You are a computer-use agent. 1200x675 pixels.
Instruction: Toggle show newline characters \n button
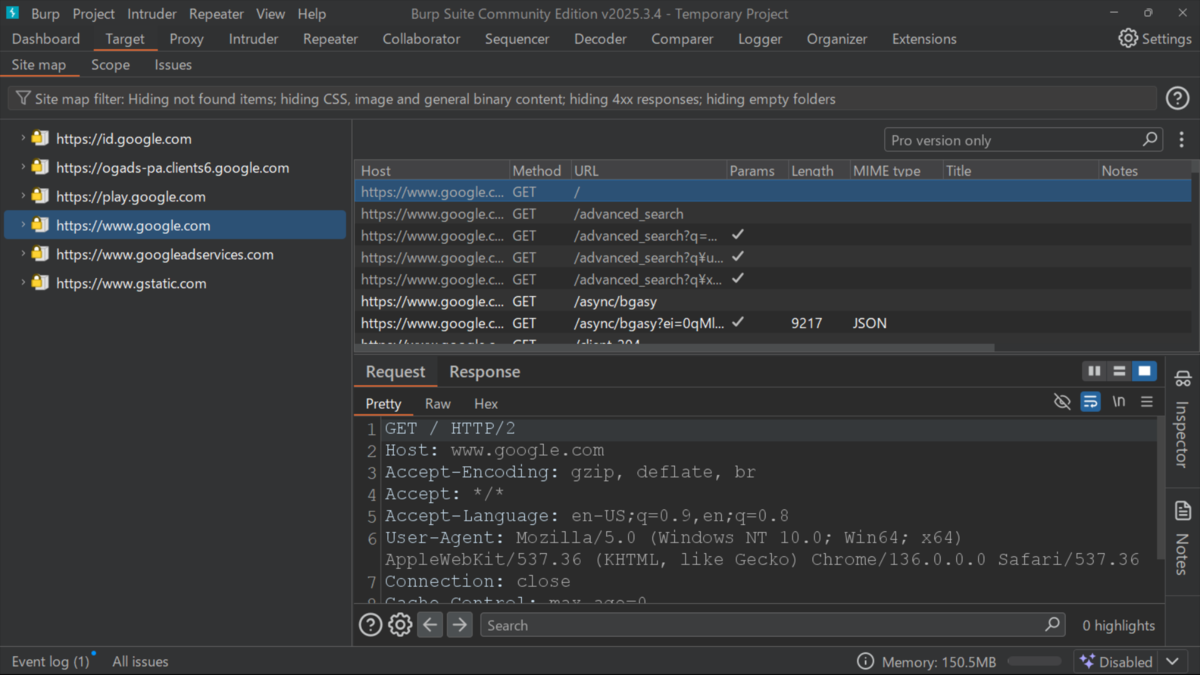1119,401
